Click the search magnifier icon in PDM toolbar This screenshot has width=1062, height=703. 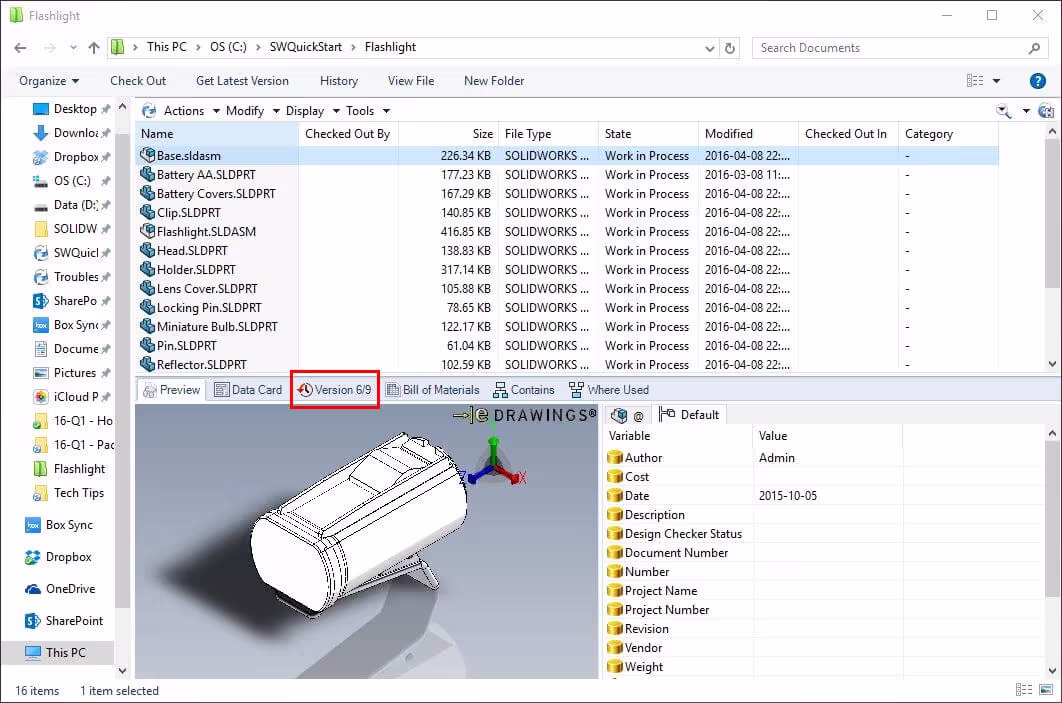(1004, 110)
